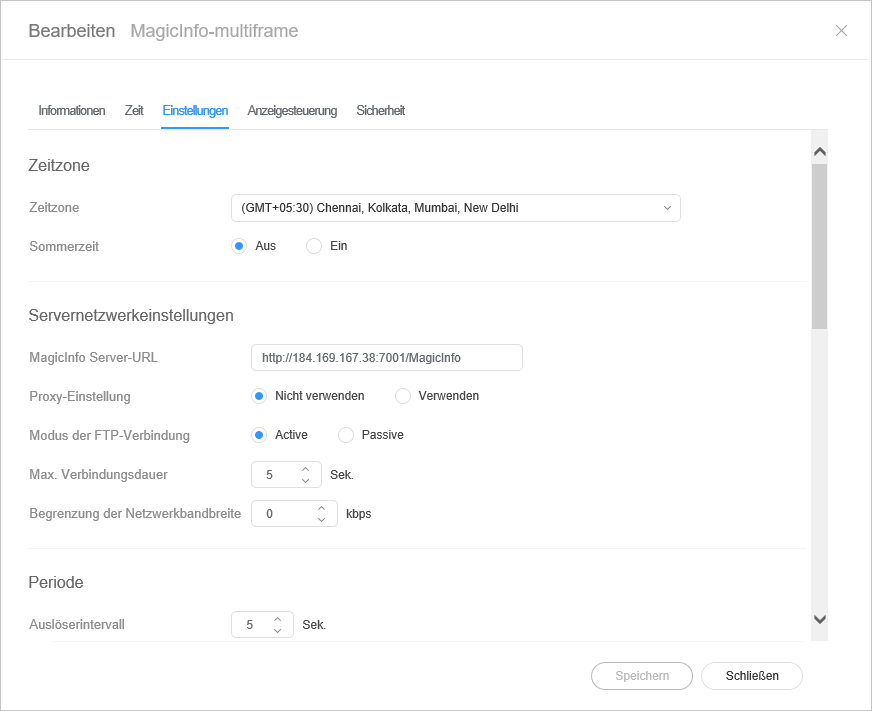Viewport: 872px width, 711px height.
Task: Switch to the Anzeigesteuerung tab
Action: click(x=292, y=111)
